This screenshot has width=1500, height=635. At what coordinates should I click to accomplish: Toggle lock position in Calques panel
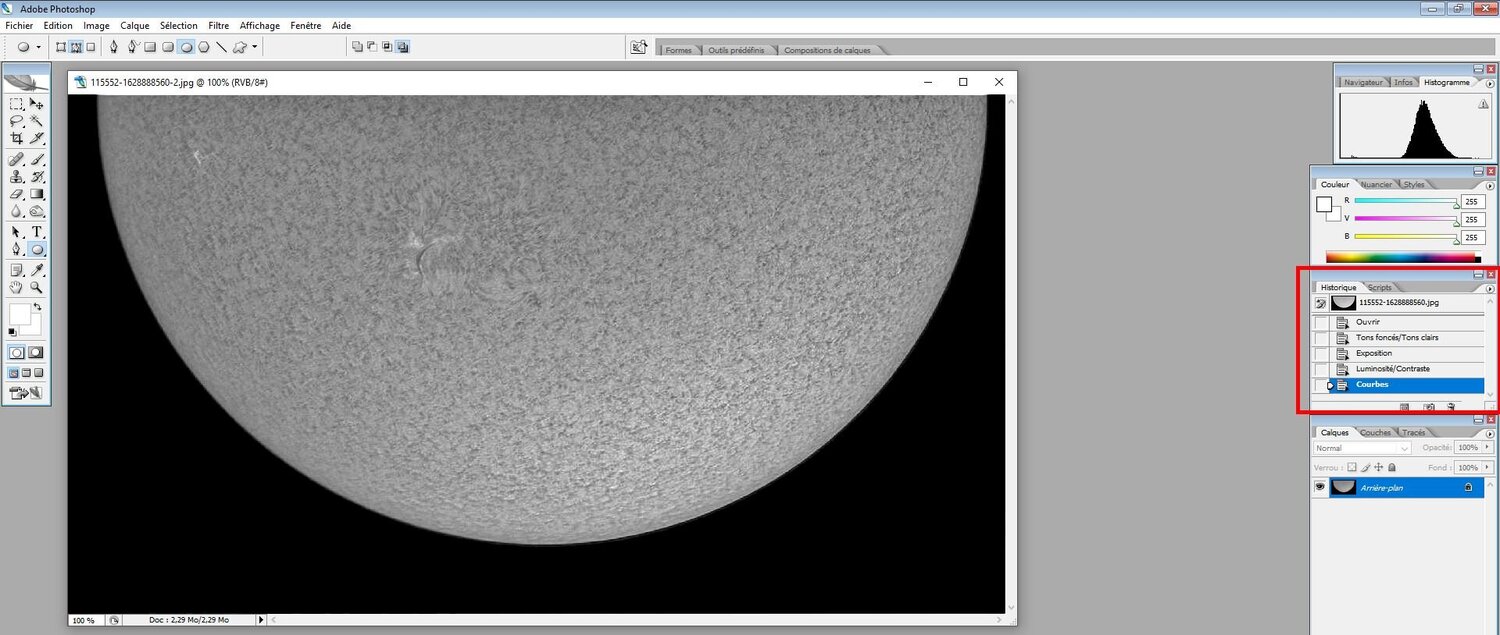tap(1378, 467)
